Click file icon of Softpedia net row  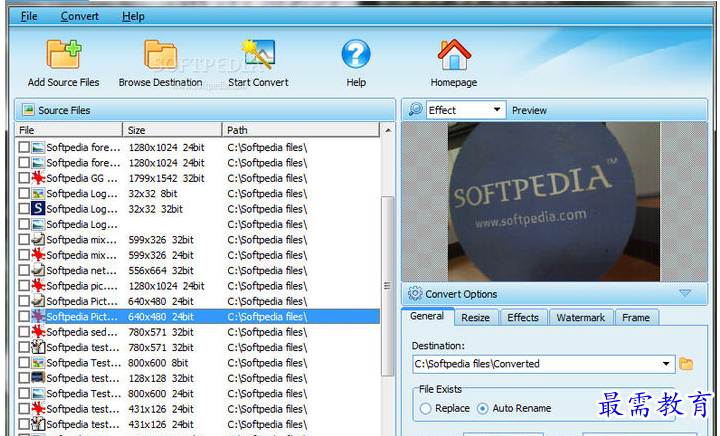click(38, 270)
